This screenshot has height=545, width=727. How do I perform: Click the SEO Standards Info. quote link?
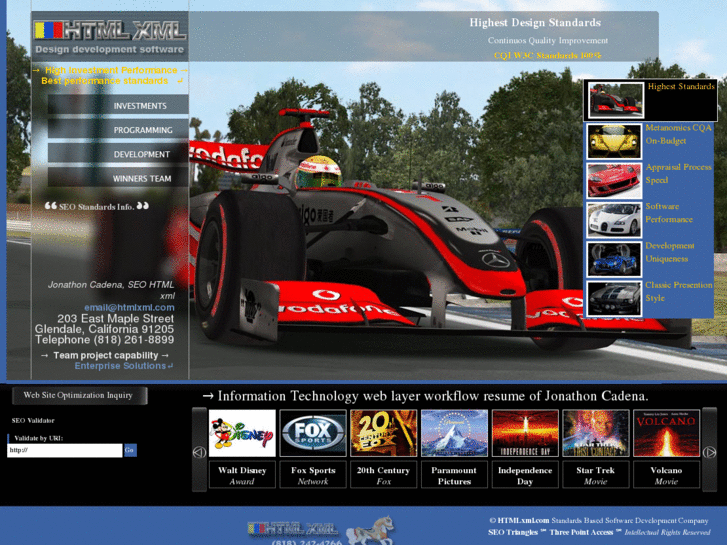97,206
